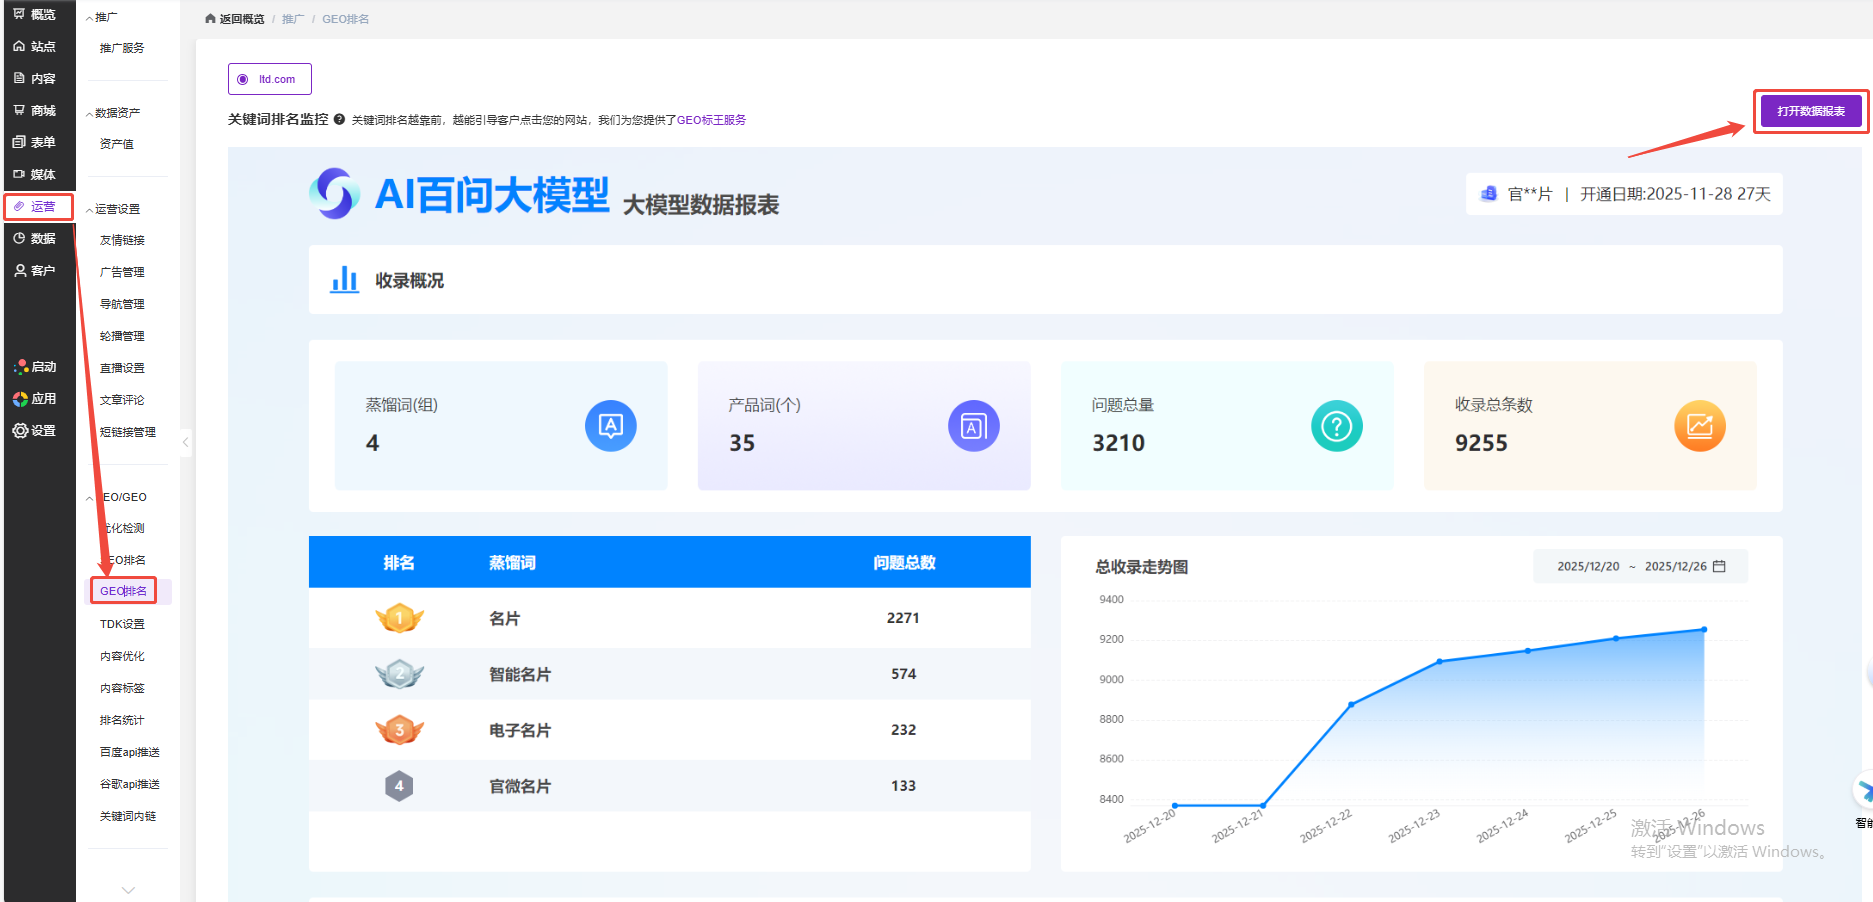Open 设置 gear in left sidebar

click(20, 431)
